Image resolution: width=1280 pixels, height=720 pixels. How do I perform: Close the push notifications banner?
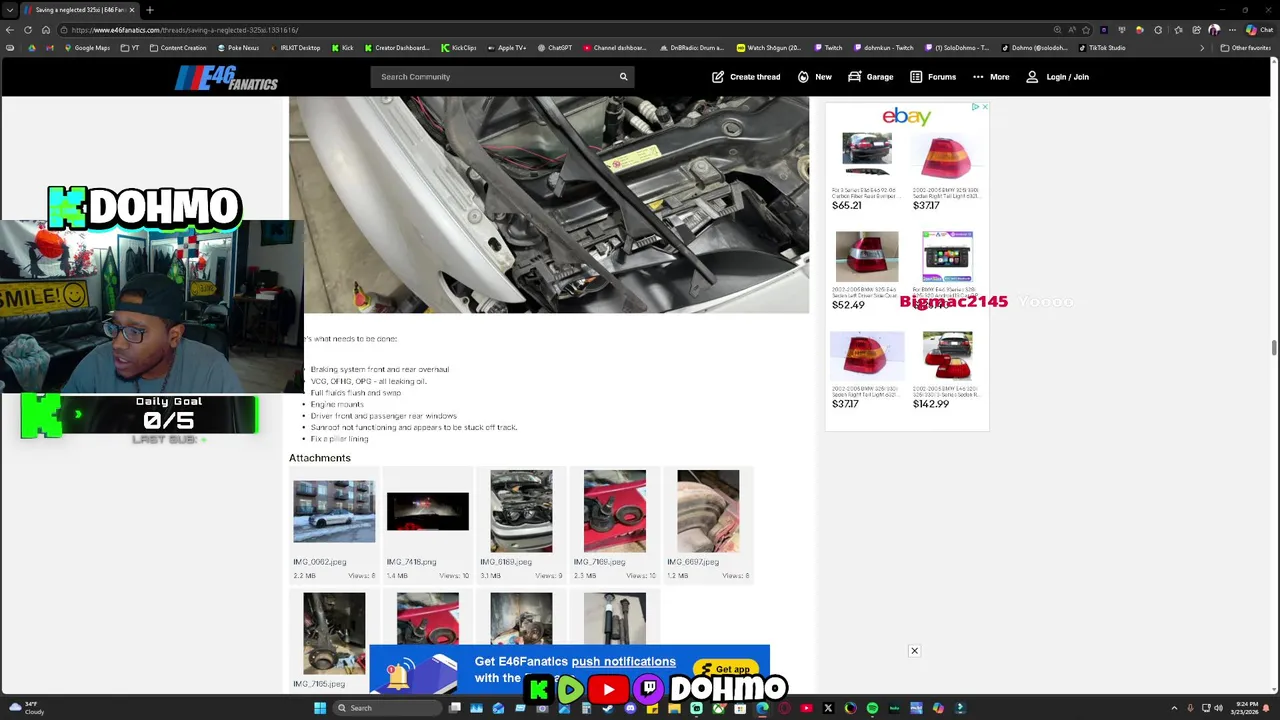[x=914, y=651]
